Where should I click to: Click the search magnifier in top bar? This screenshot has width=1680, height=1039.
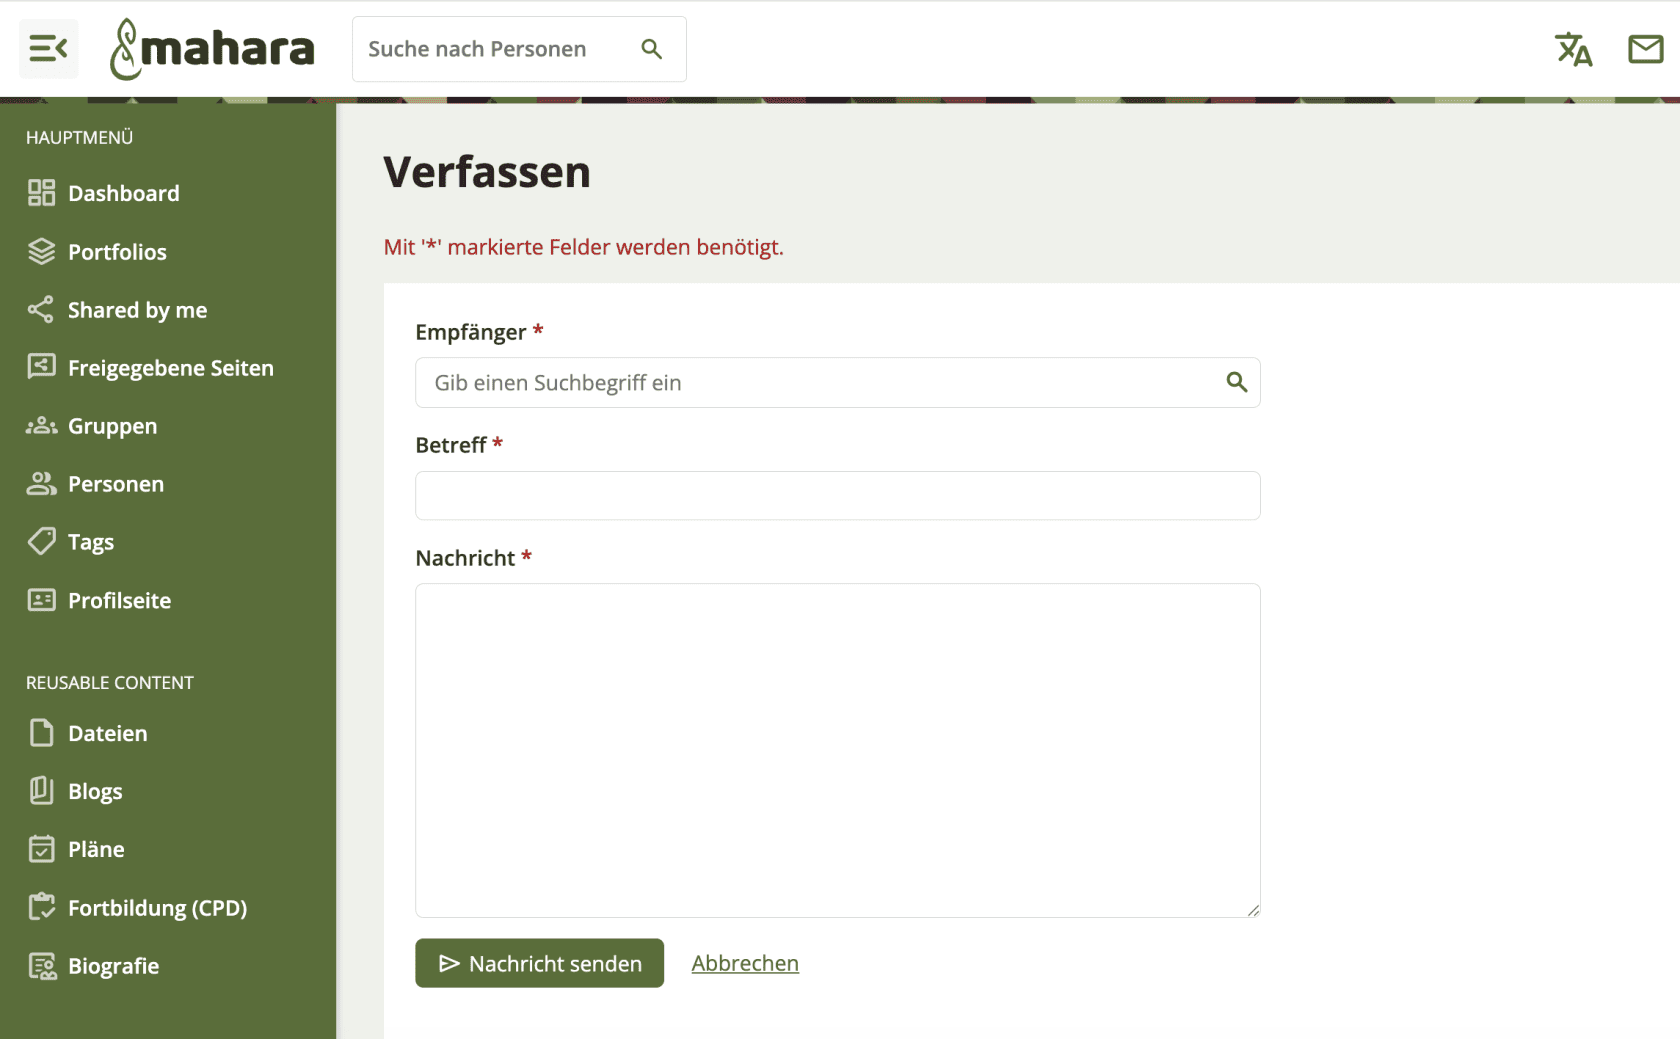[651, 49]
